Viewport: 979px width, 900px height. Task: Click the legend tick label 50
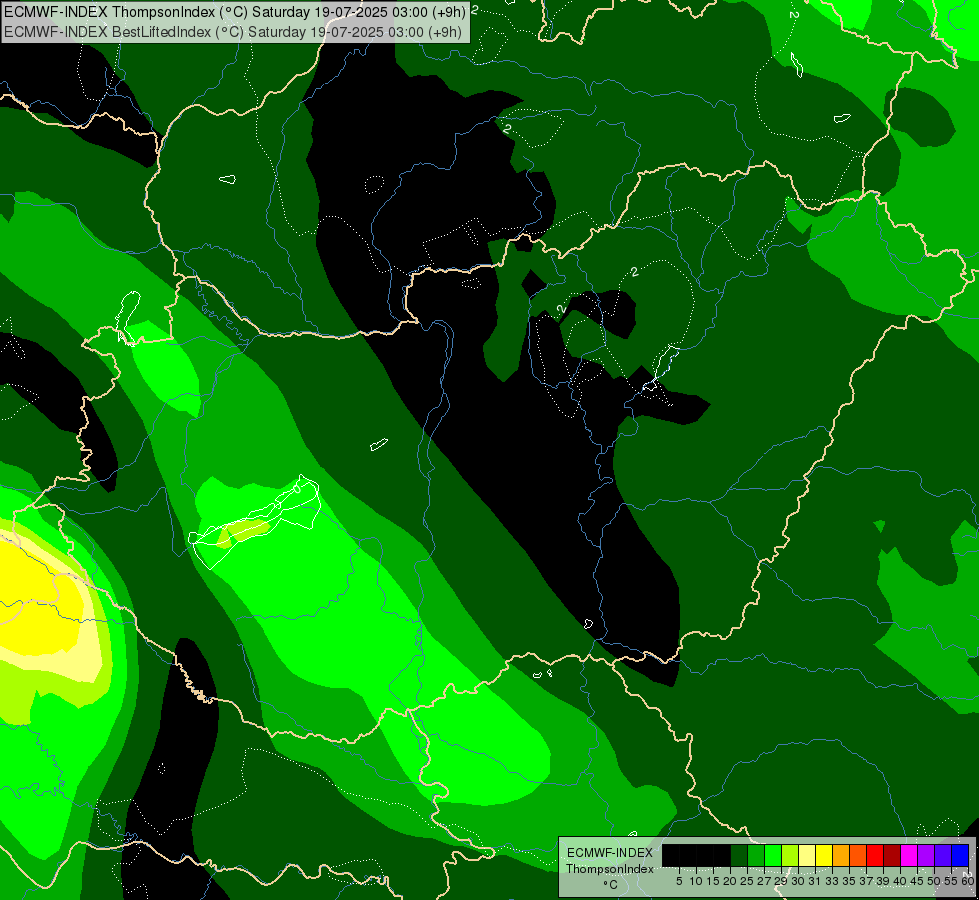[935, 881]
